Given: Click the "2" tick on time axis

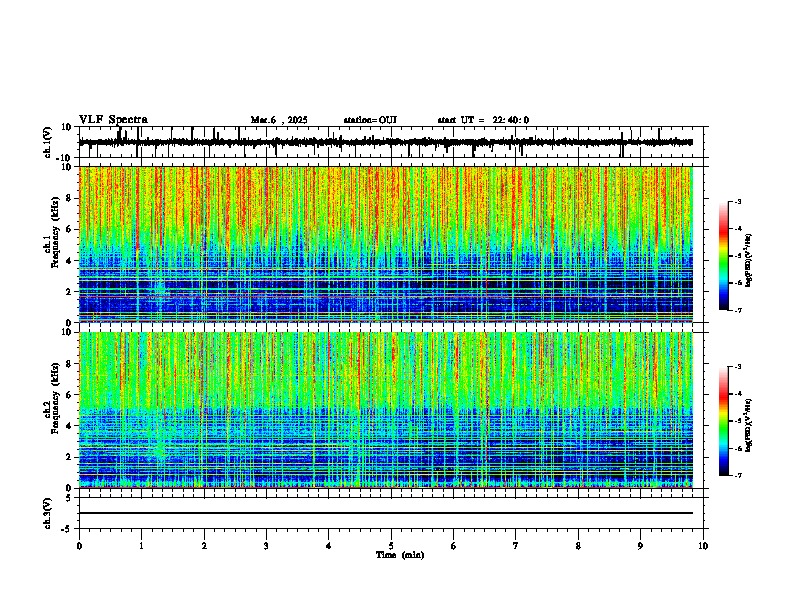Looking at the screenshot, I should pos(204,546).
